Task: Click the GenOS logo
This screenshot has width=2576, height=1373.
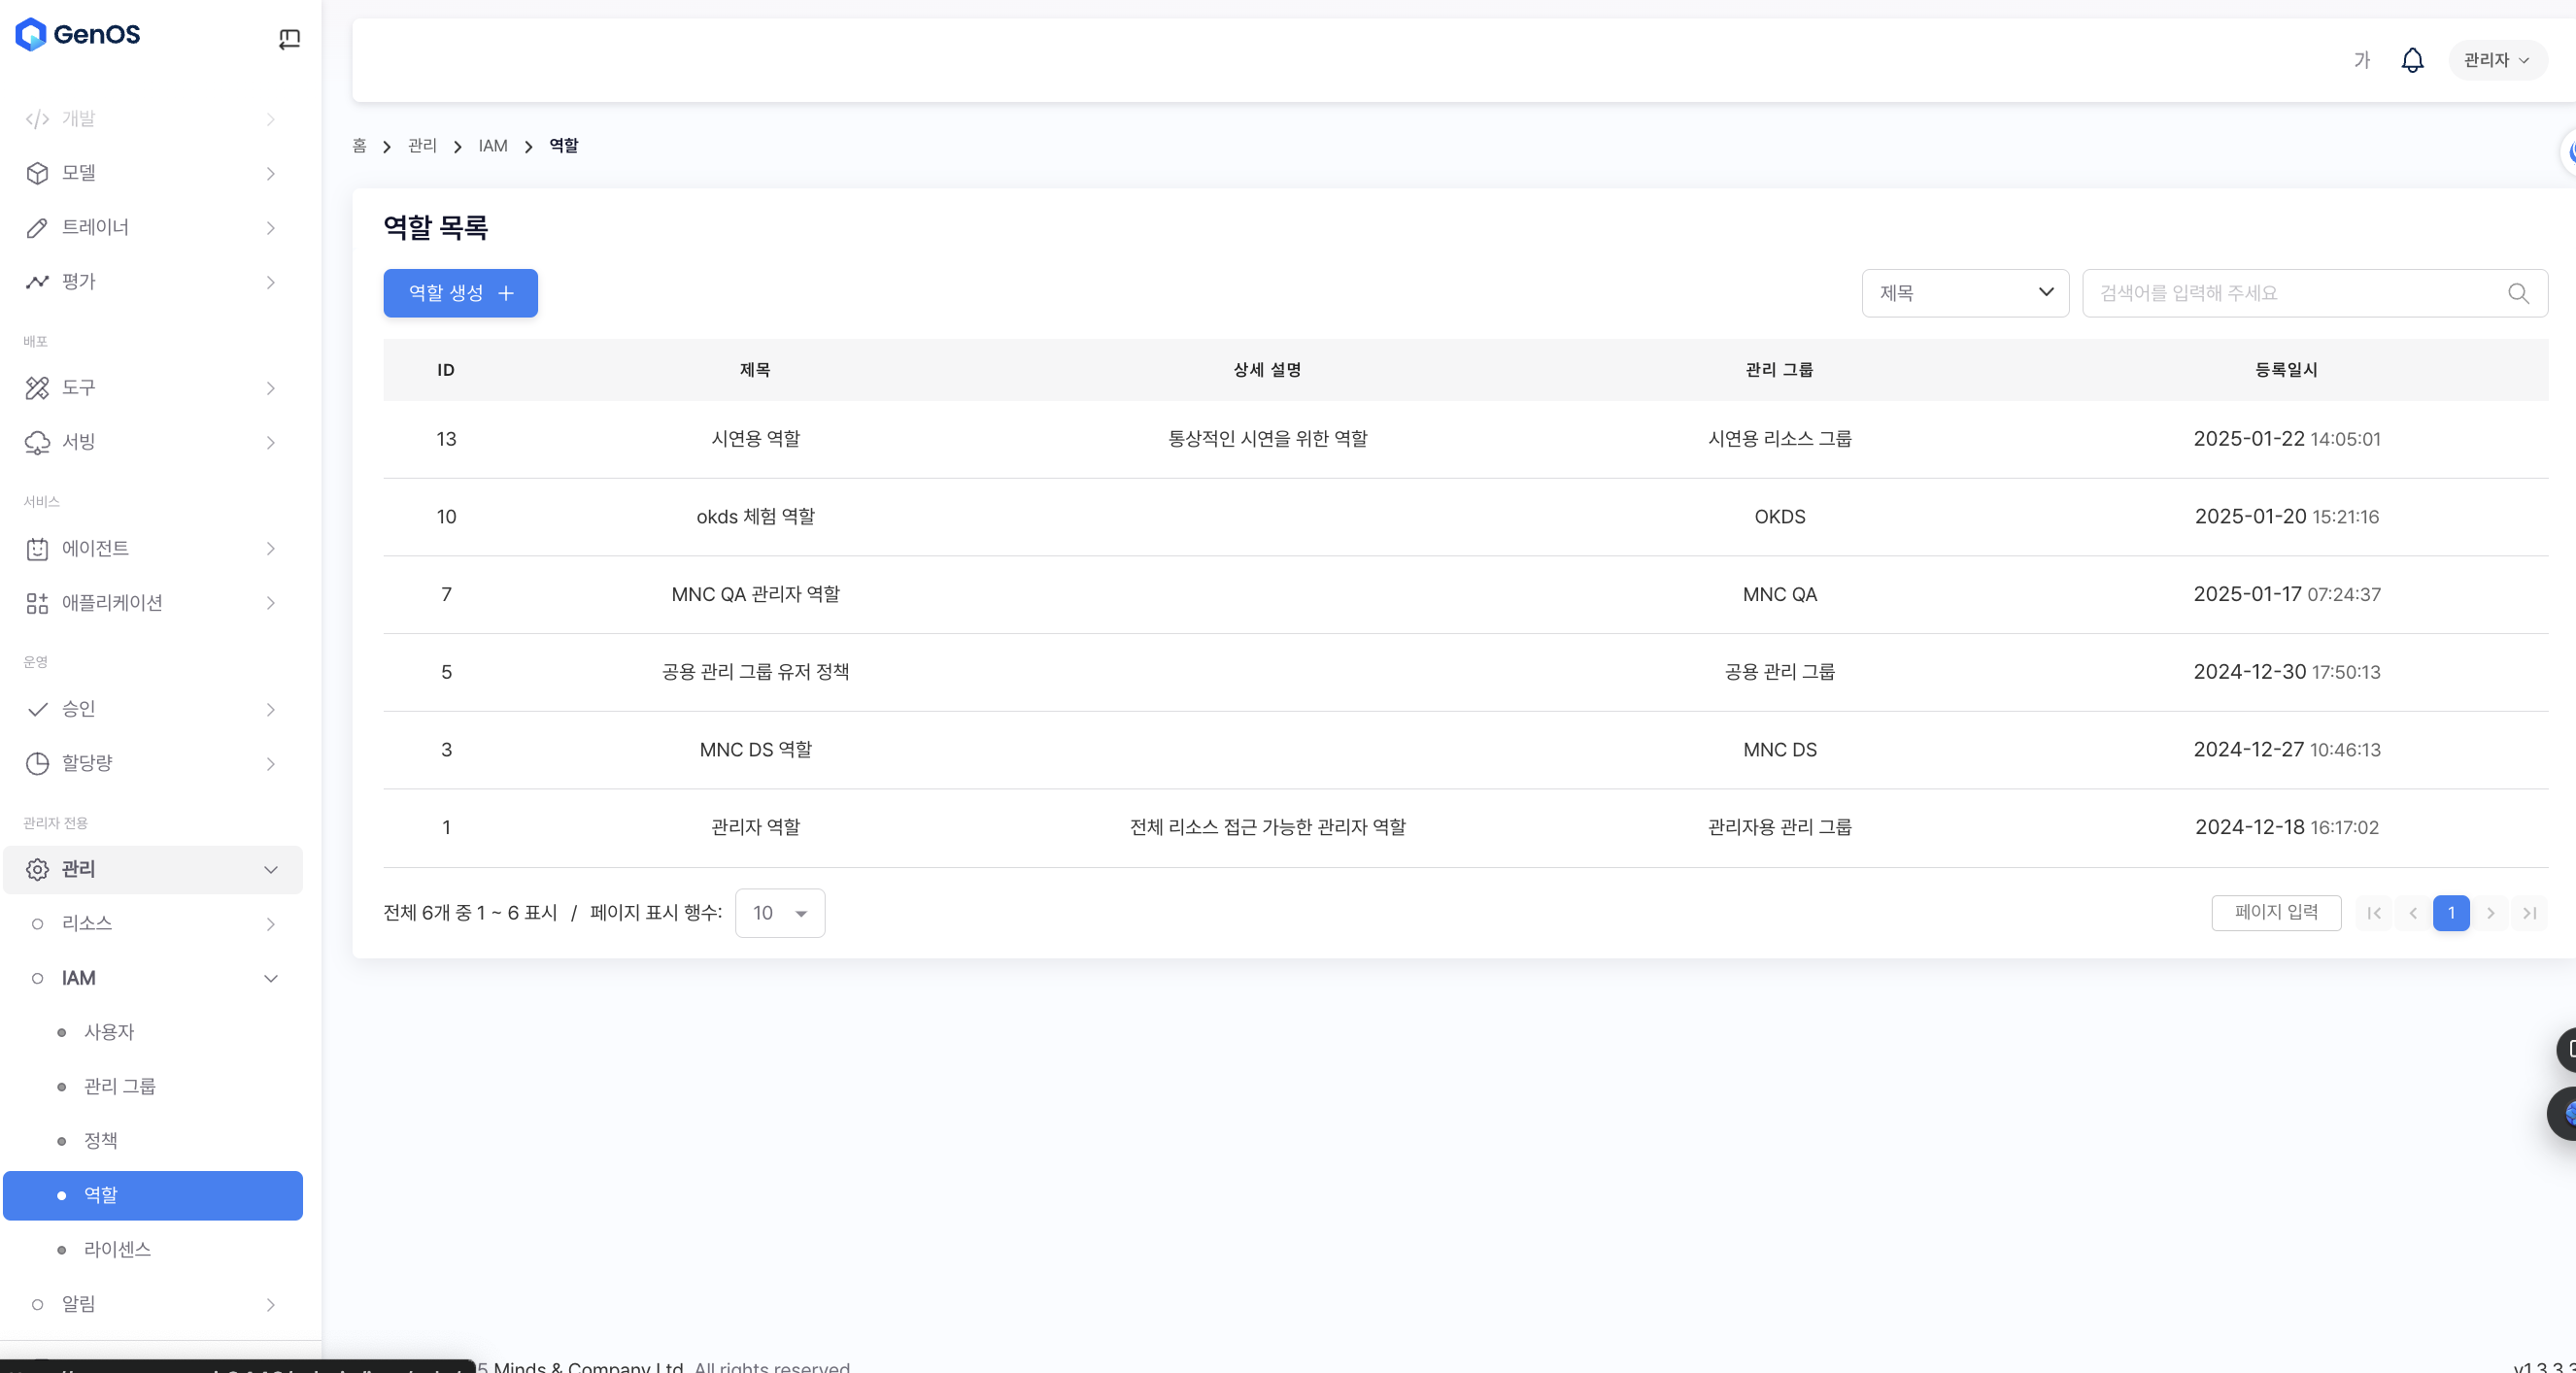Action: (78, 34)
